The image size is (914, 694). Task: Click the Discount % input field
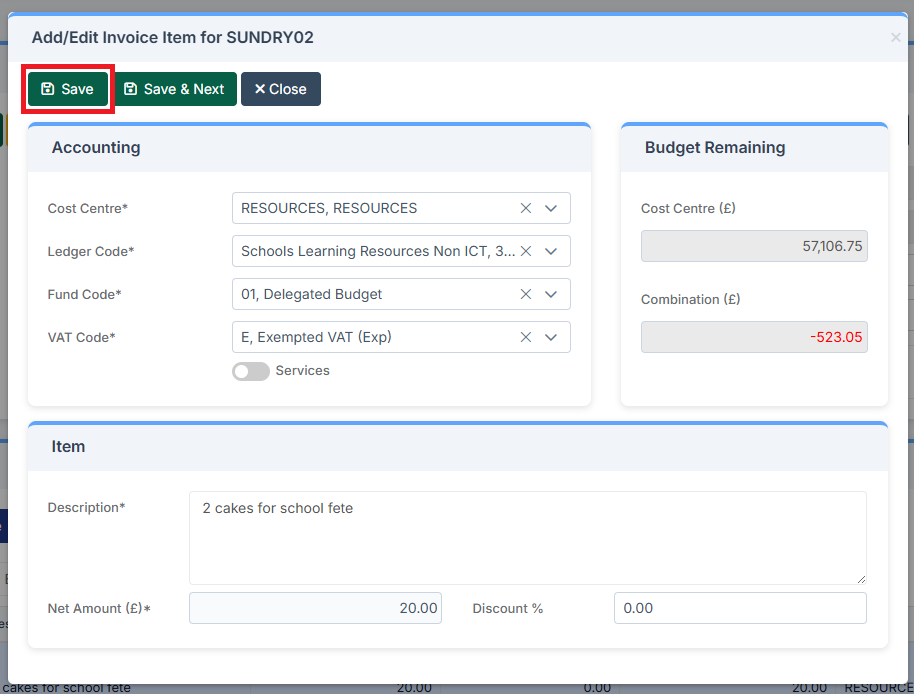[x=739, y=608]
